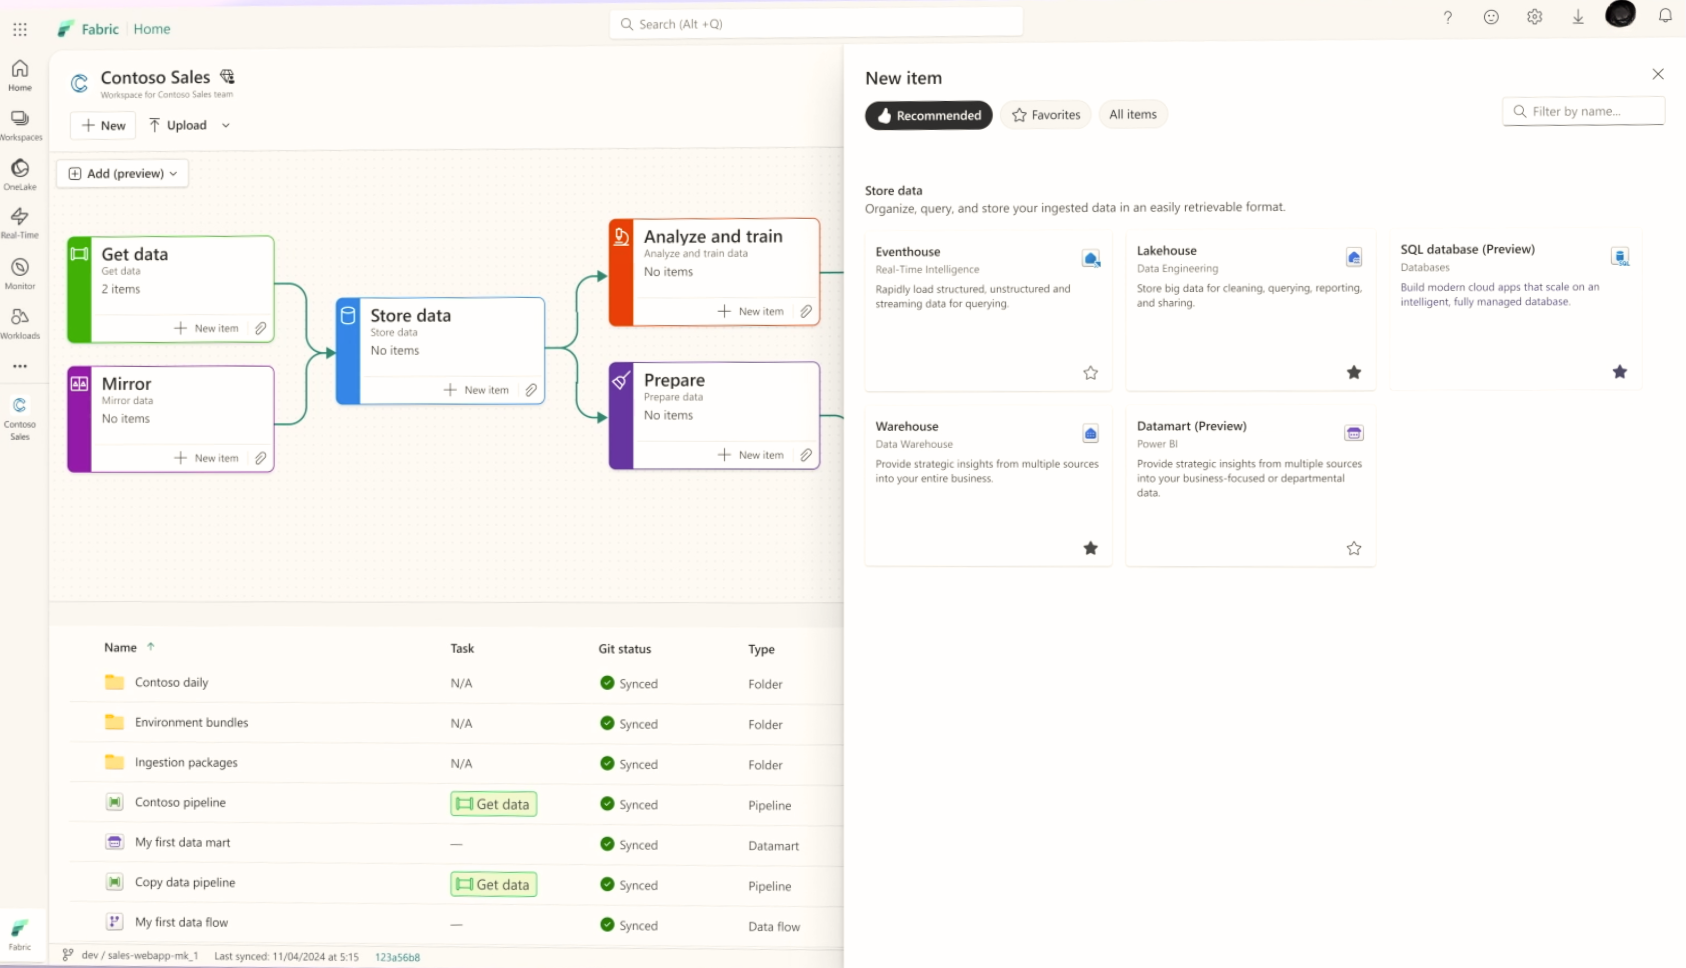Attach item to Get data task

(x=261, y=328)
